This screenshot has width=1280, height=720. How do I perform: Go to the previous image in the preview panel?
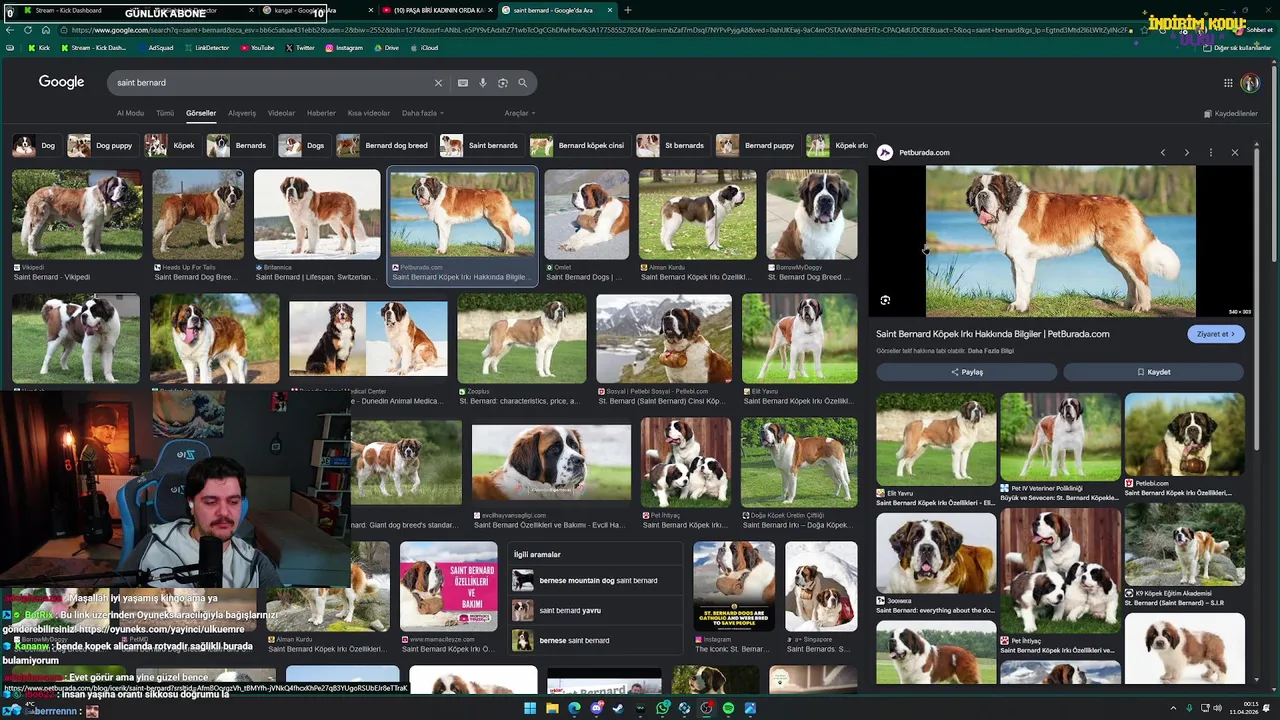[x=1163, y=153]
